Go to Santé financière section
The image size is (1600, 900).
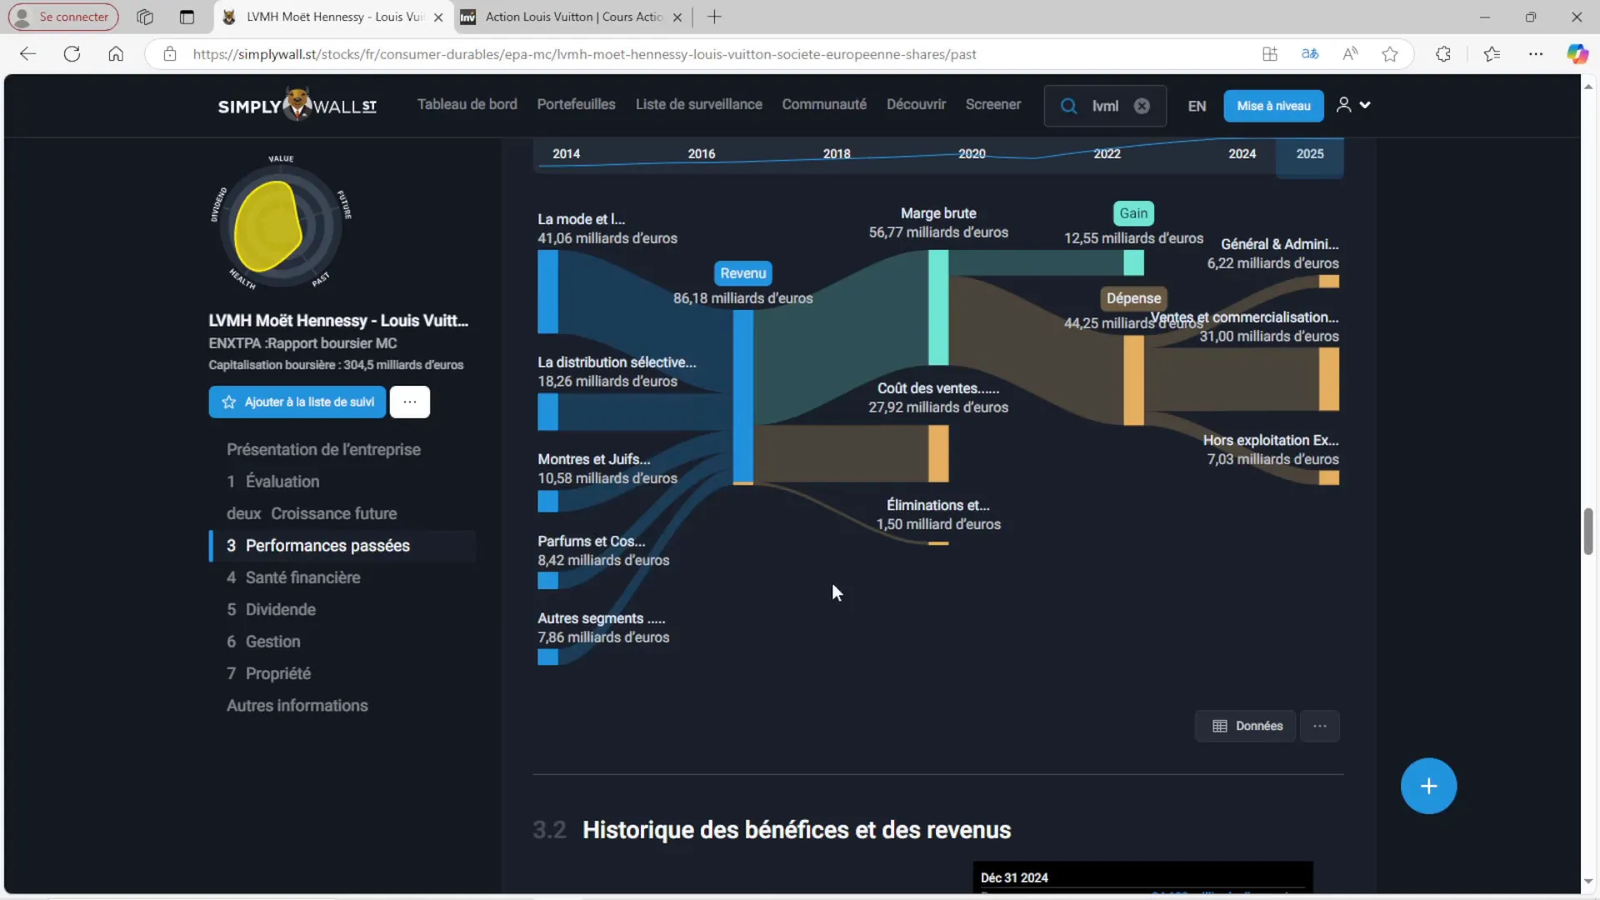pyautogui.click(x=293, y=577)
